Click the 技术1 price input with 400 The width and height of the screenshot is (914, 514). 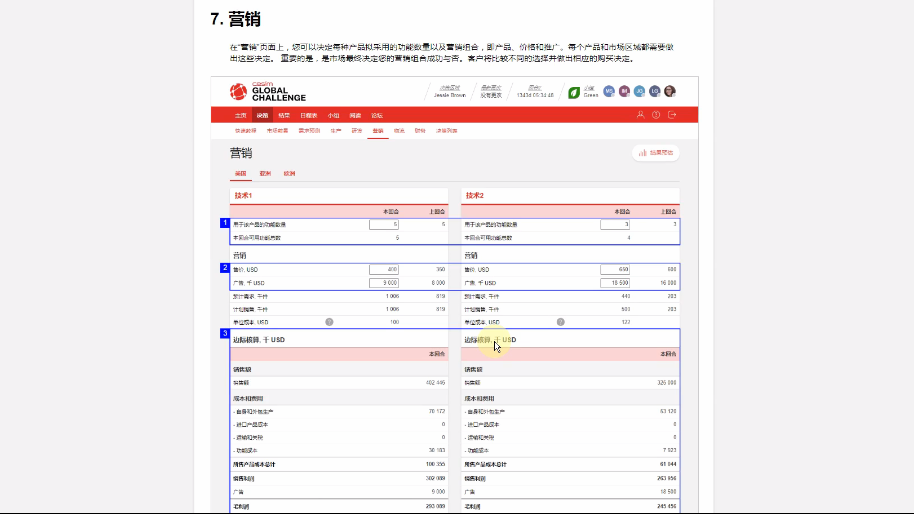[x=384, y=270]
